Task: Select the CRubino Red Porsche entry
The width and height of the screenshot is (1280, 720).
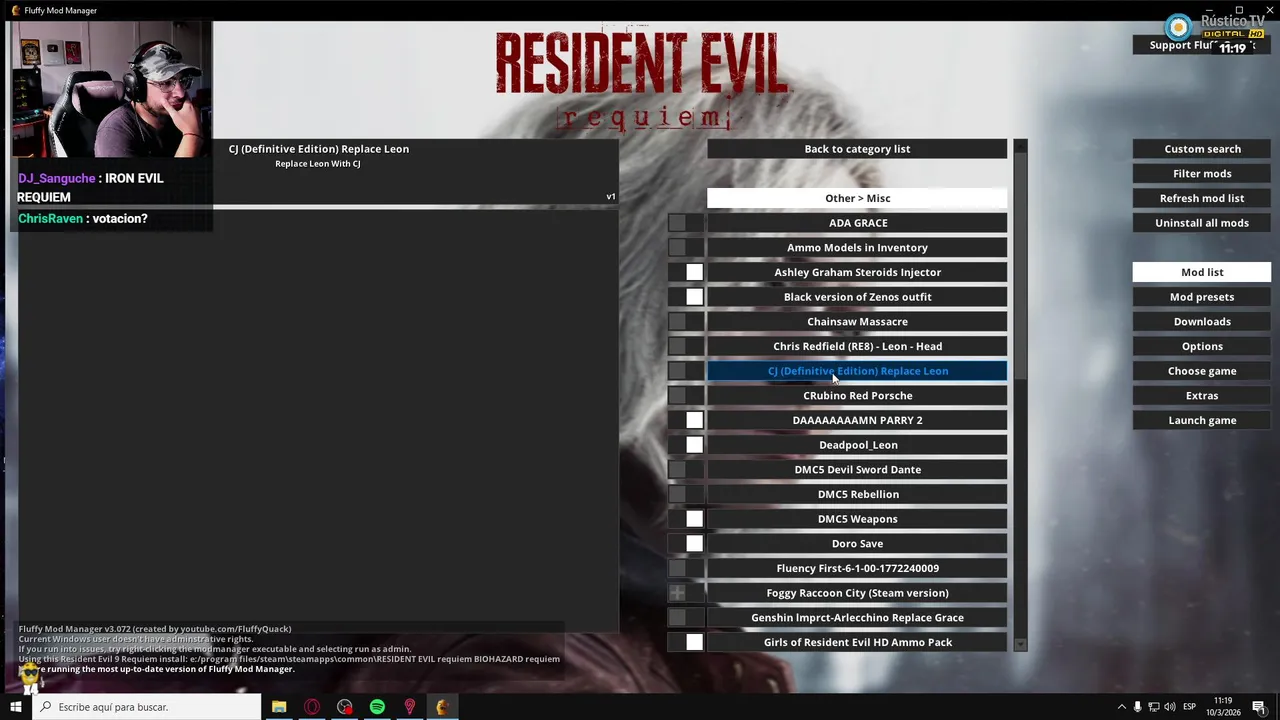Action: [857, 396]
